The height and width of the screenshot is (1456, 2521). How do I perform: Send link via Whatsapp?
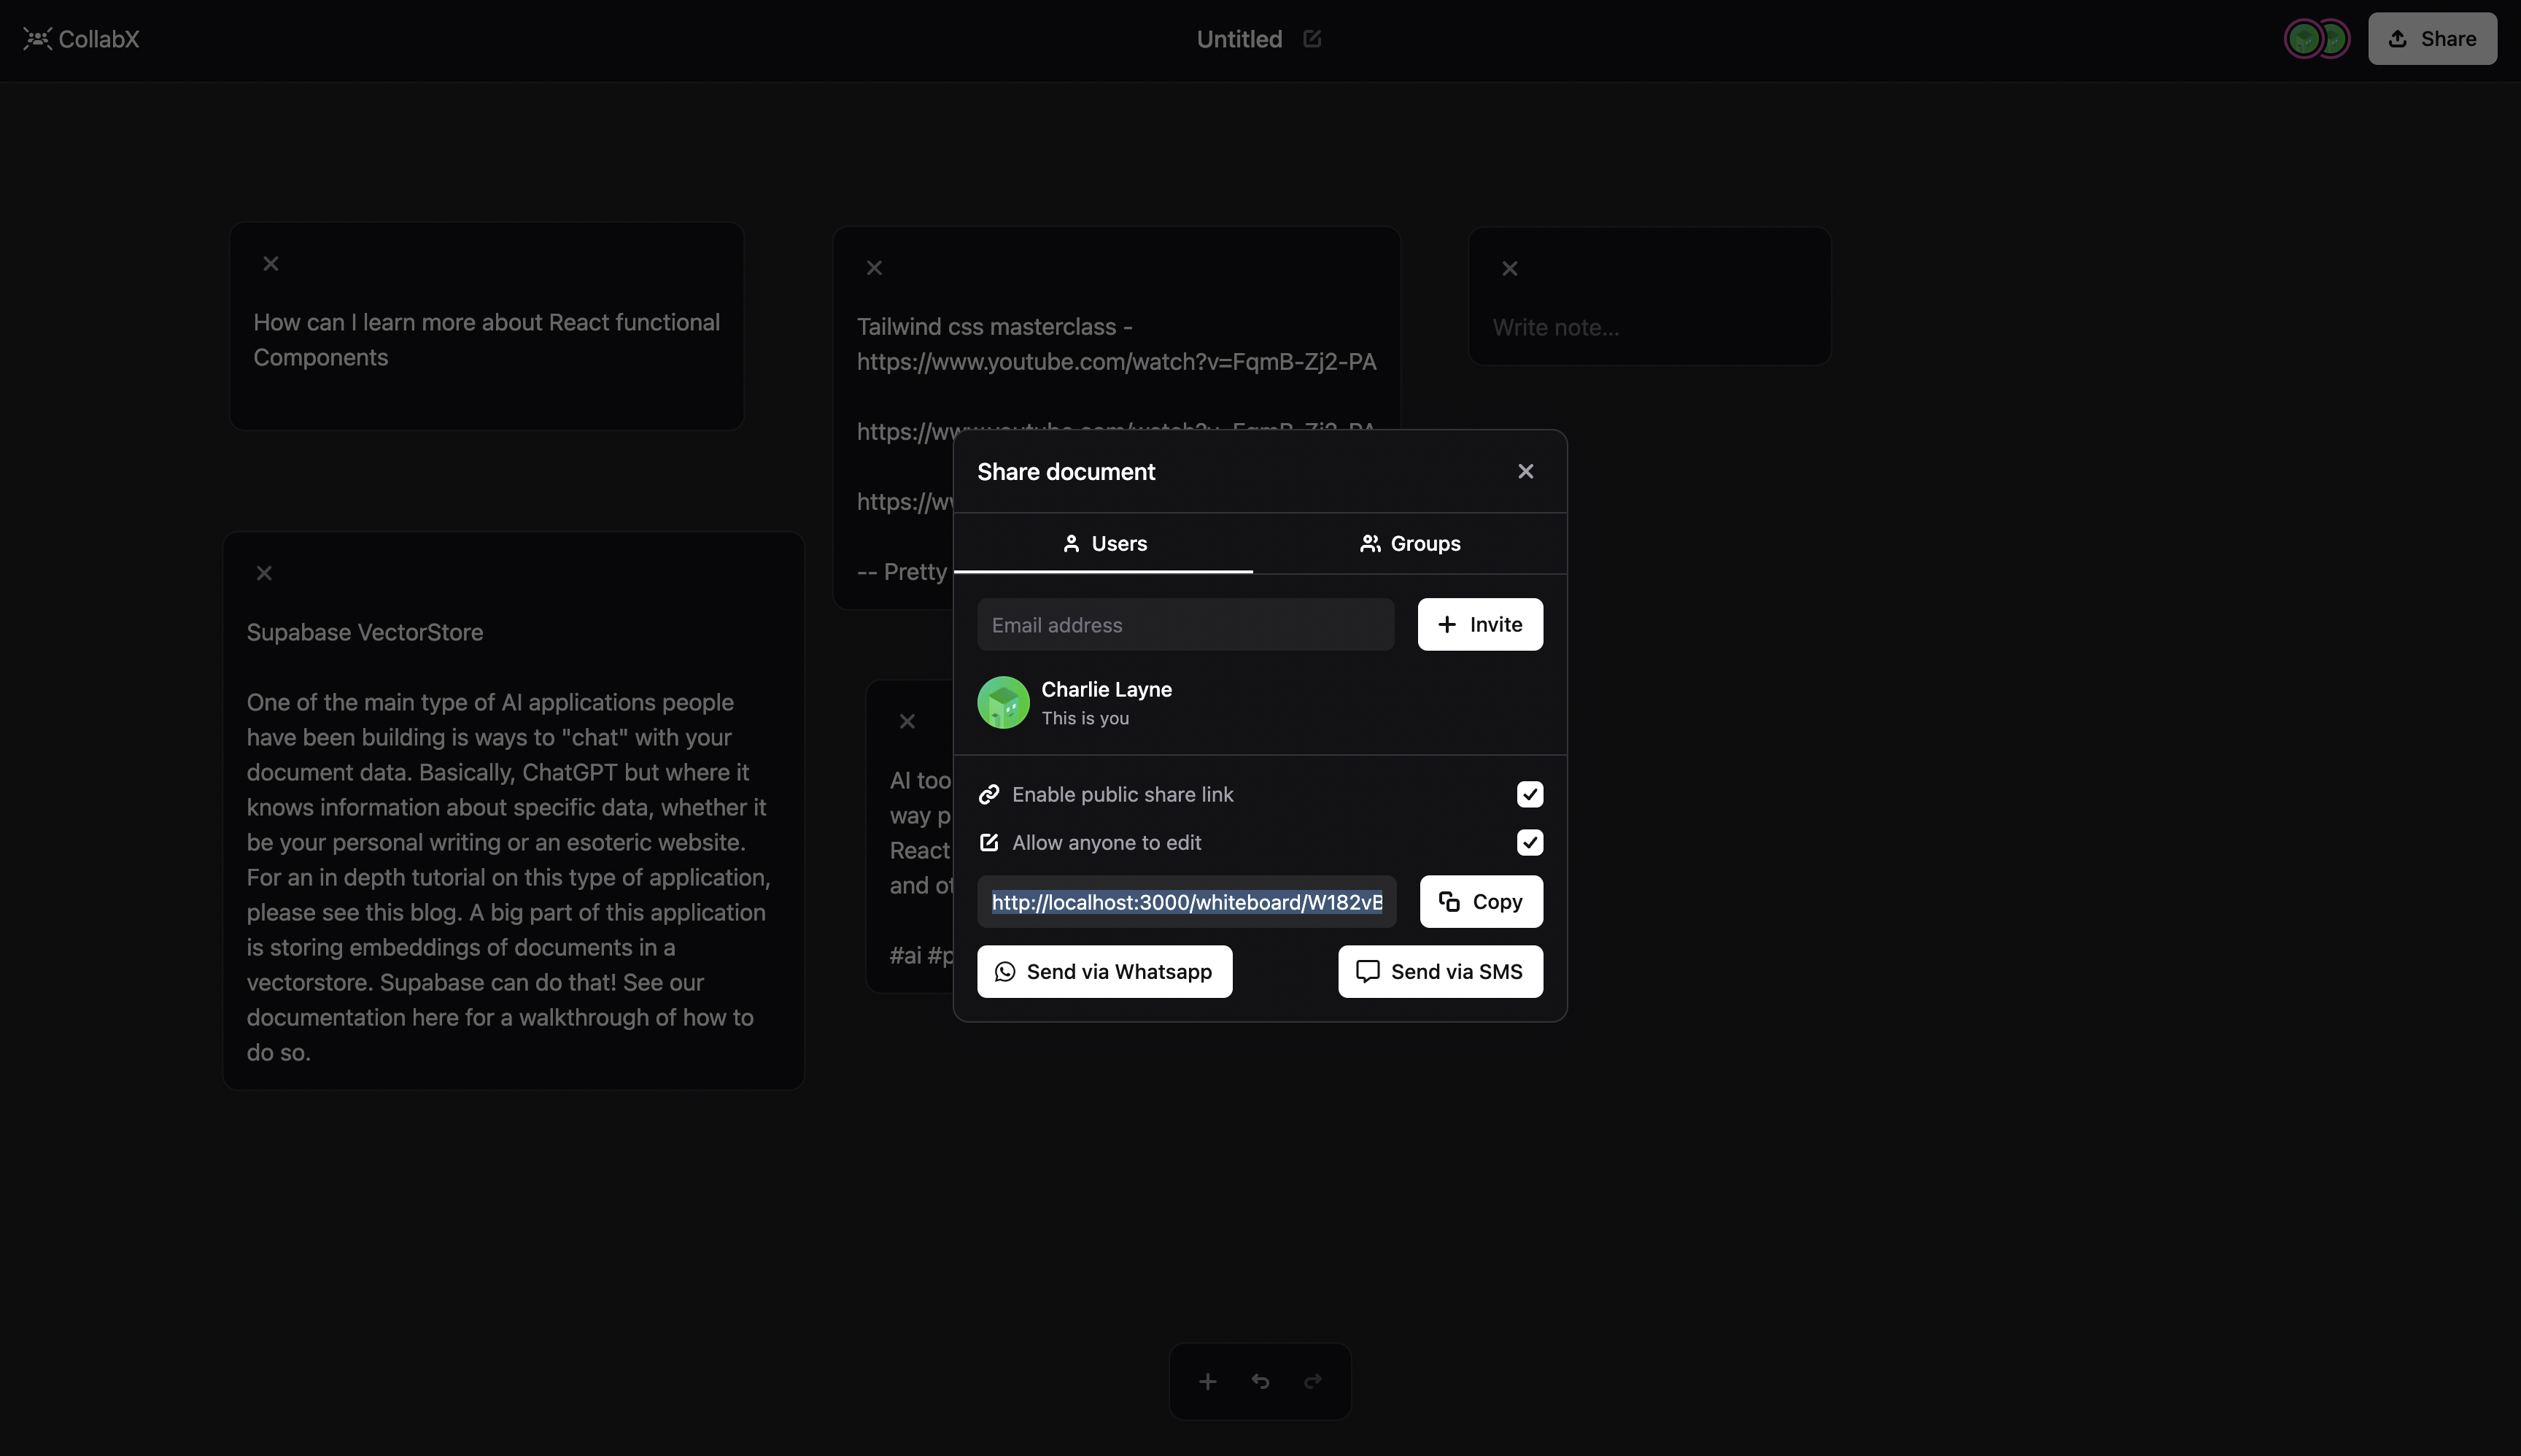click(x=1104, y=971)
